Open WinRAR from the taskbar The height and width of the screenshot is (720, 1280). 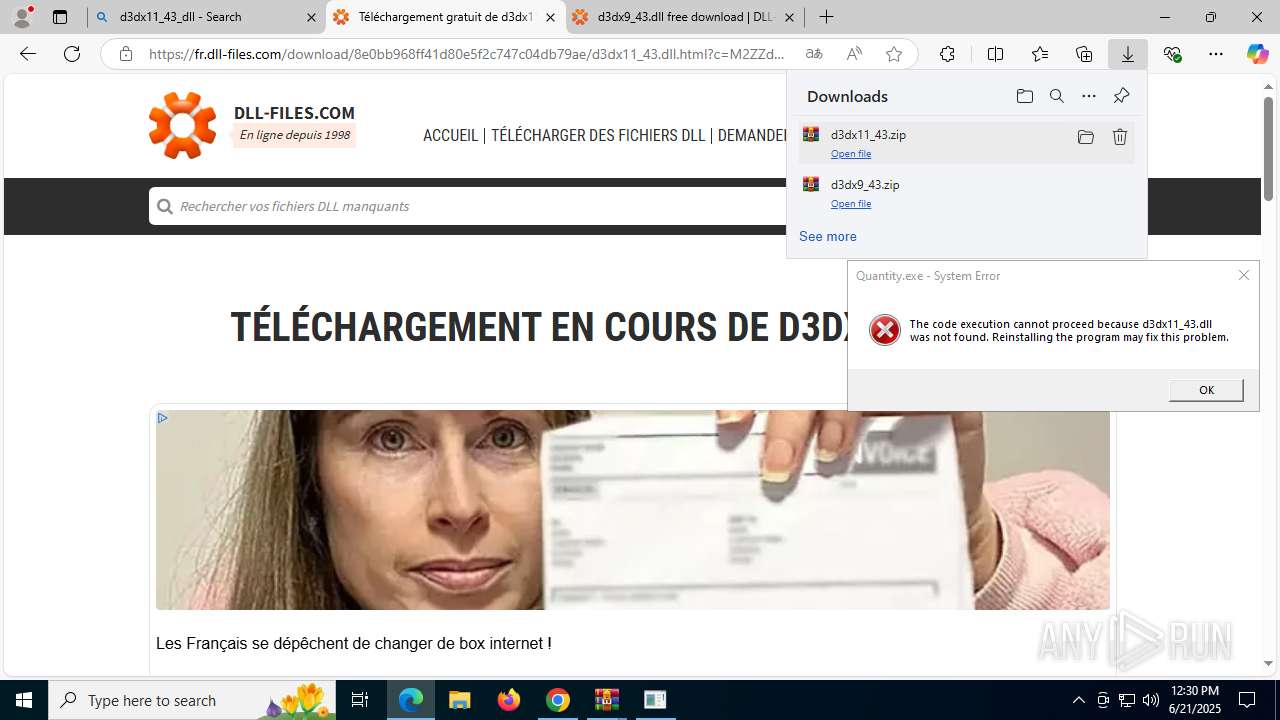(607, 700)
